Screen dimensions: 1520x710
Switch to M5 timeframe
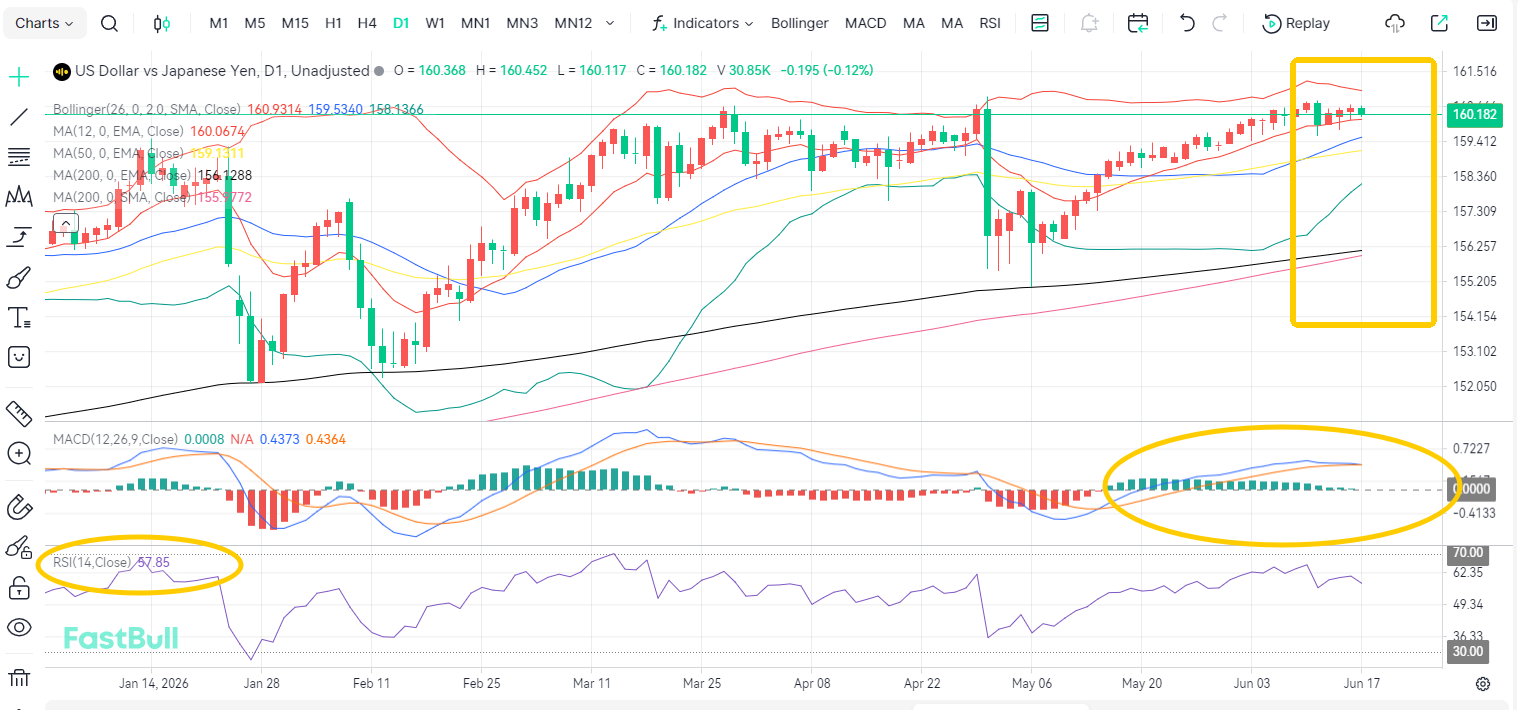pos(255,23)
